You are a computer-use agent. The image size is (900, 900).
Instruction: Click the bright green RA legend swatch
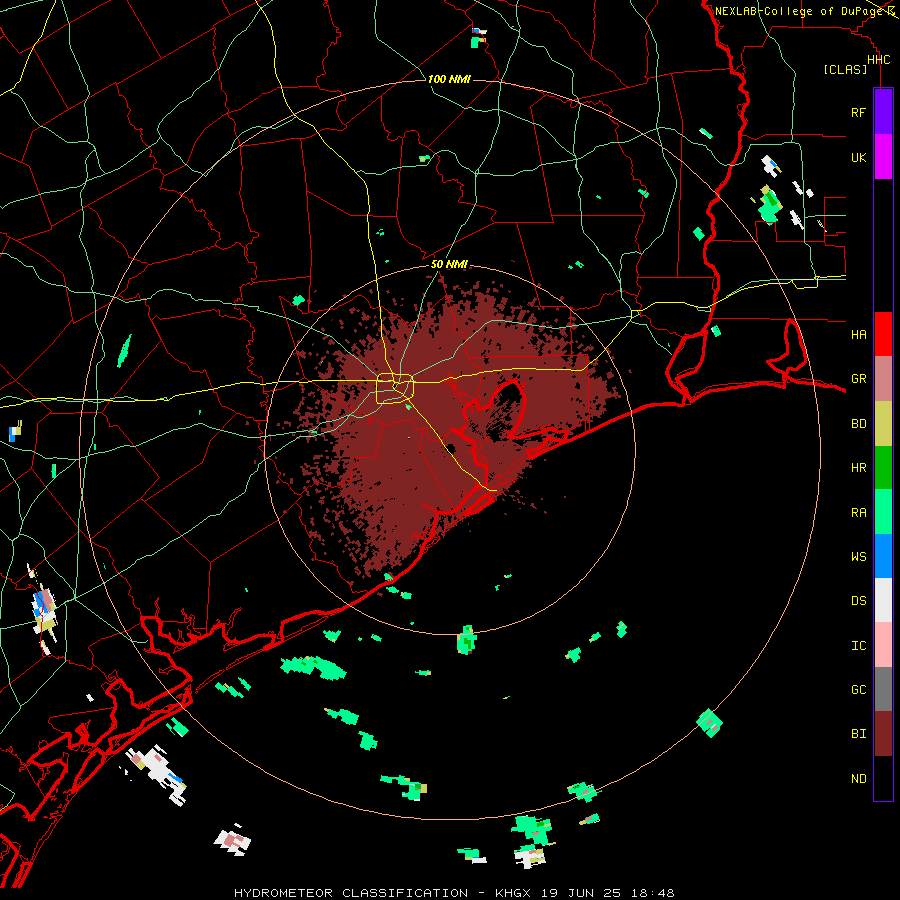tap(883, 512)
